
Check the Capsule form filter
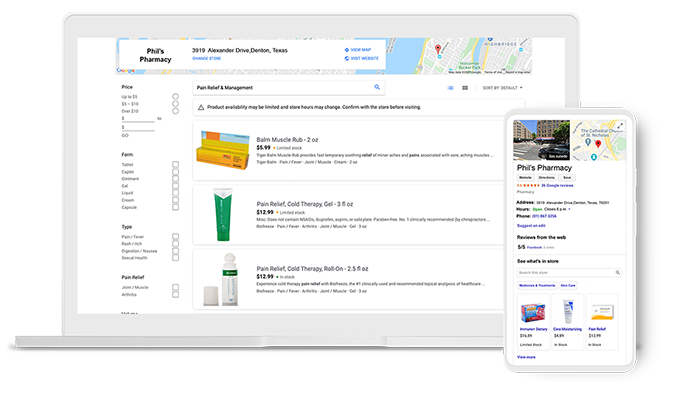175,207
